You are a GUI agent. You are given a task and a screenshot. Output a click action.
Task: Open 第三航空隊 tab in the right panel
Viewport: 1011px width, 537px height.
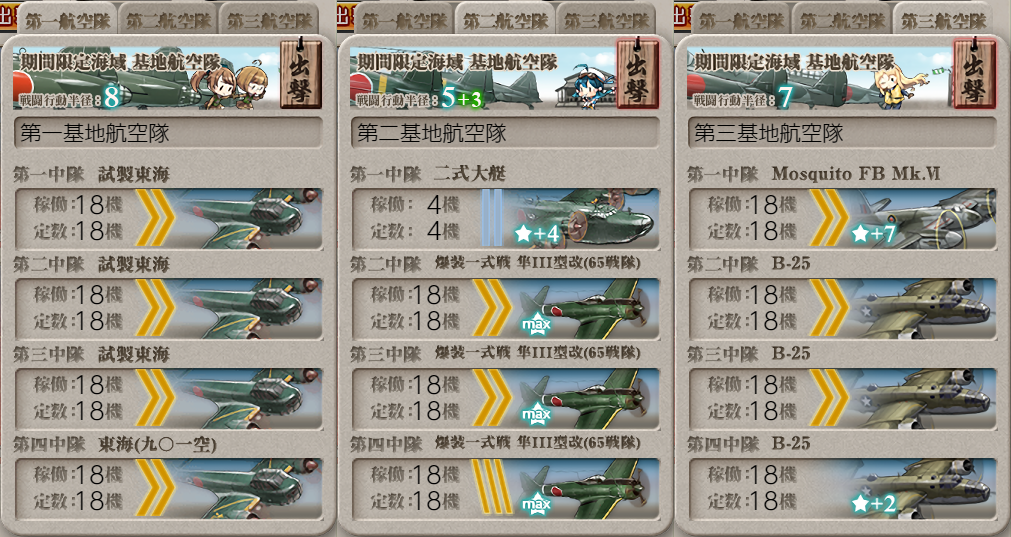click(x=944, y=20)
